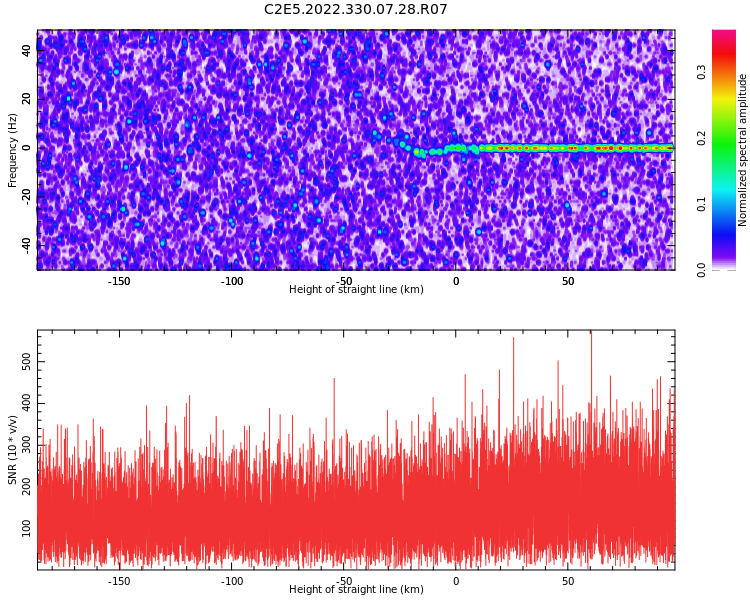Click the 0.0 tick on the colorbar
Viewport: 750px width, 600px height.
click(701, 270)
